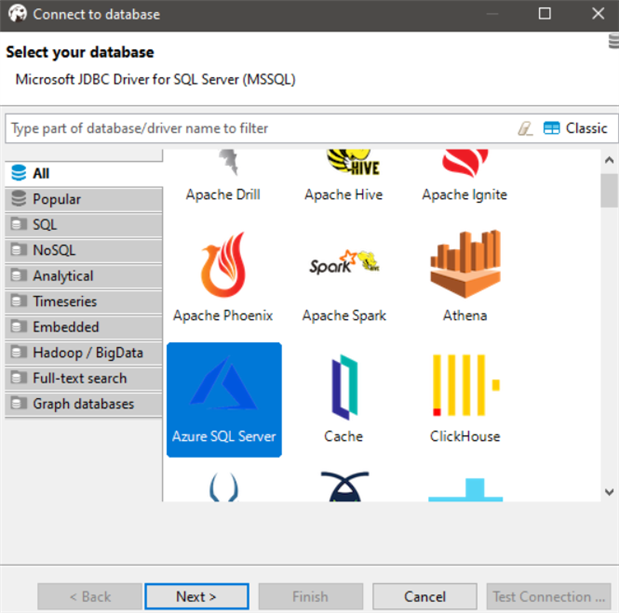Image resolution: width=619 pixels, height=613 pixels.
Task: Click the database name filter field
Action: [261, 128]
